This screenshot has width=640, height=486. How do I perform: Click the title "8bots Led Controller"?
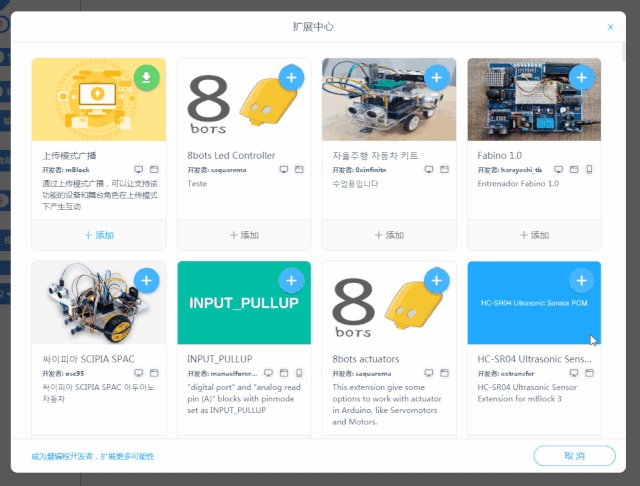(x=231, y=155)
